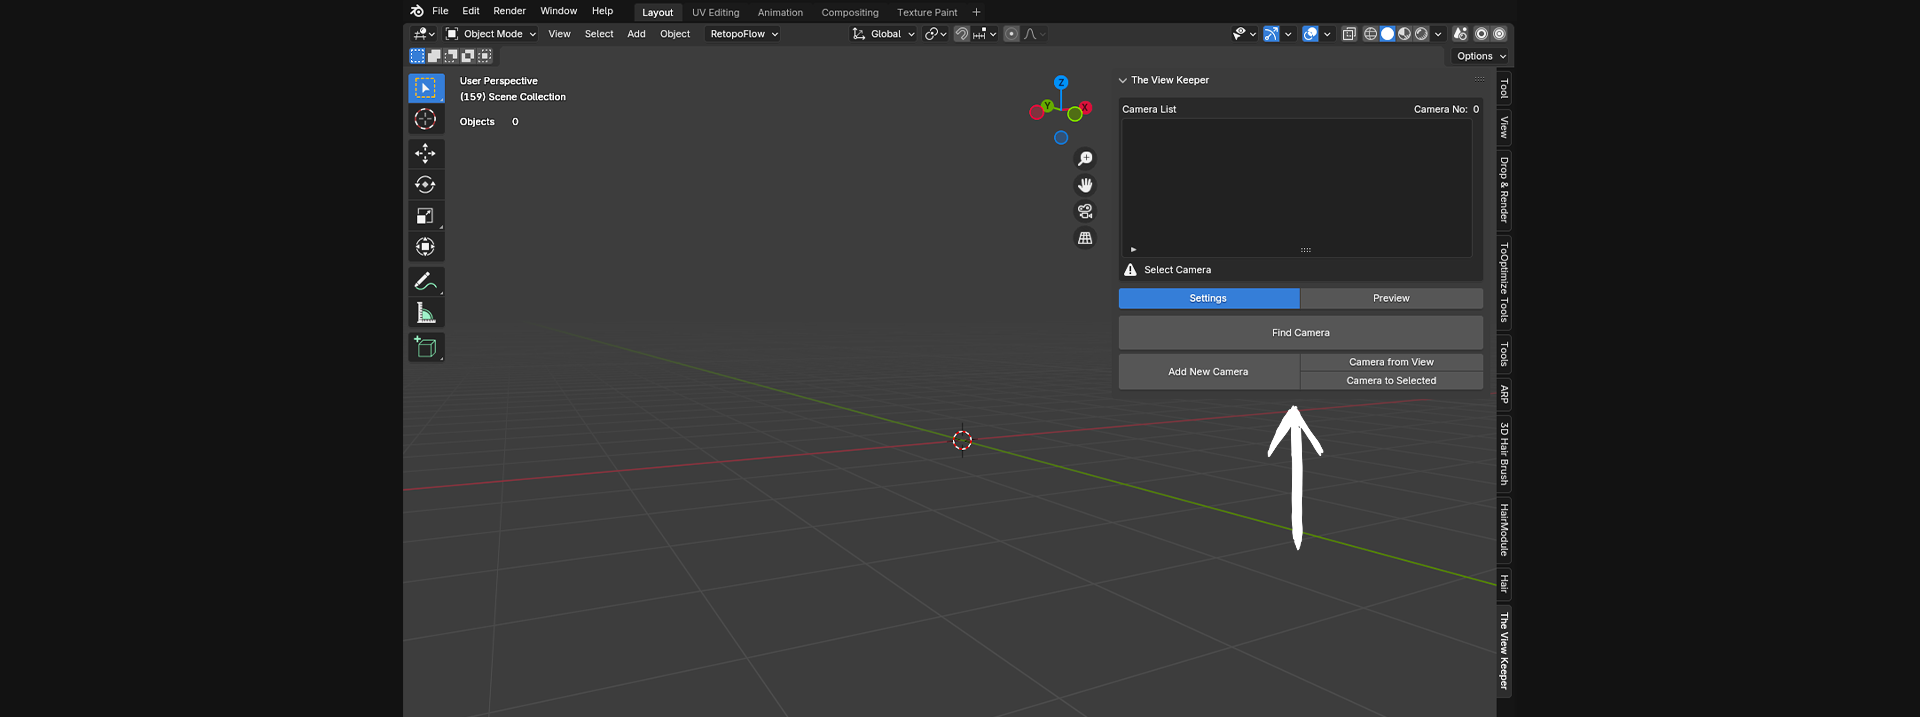Select the Move tool
The width and height of the screenshot is (1920, 717).
[x=425, y=153]
